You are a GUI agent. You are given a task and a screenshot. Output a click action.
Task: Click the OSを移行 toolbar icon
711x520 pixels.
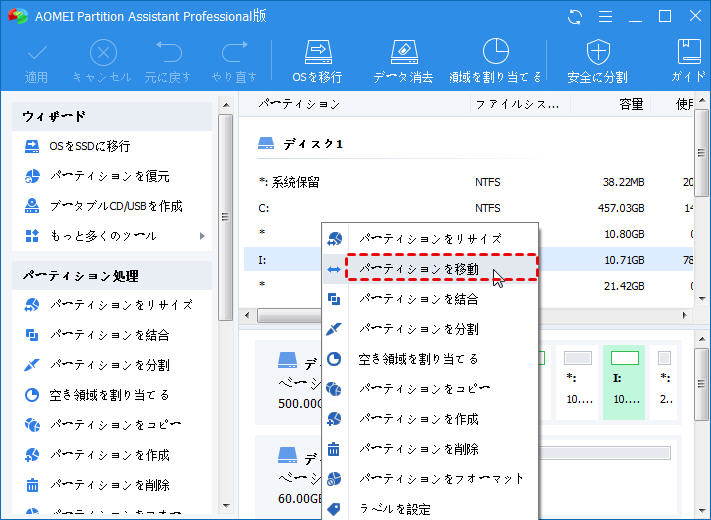(318, 61)
